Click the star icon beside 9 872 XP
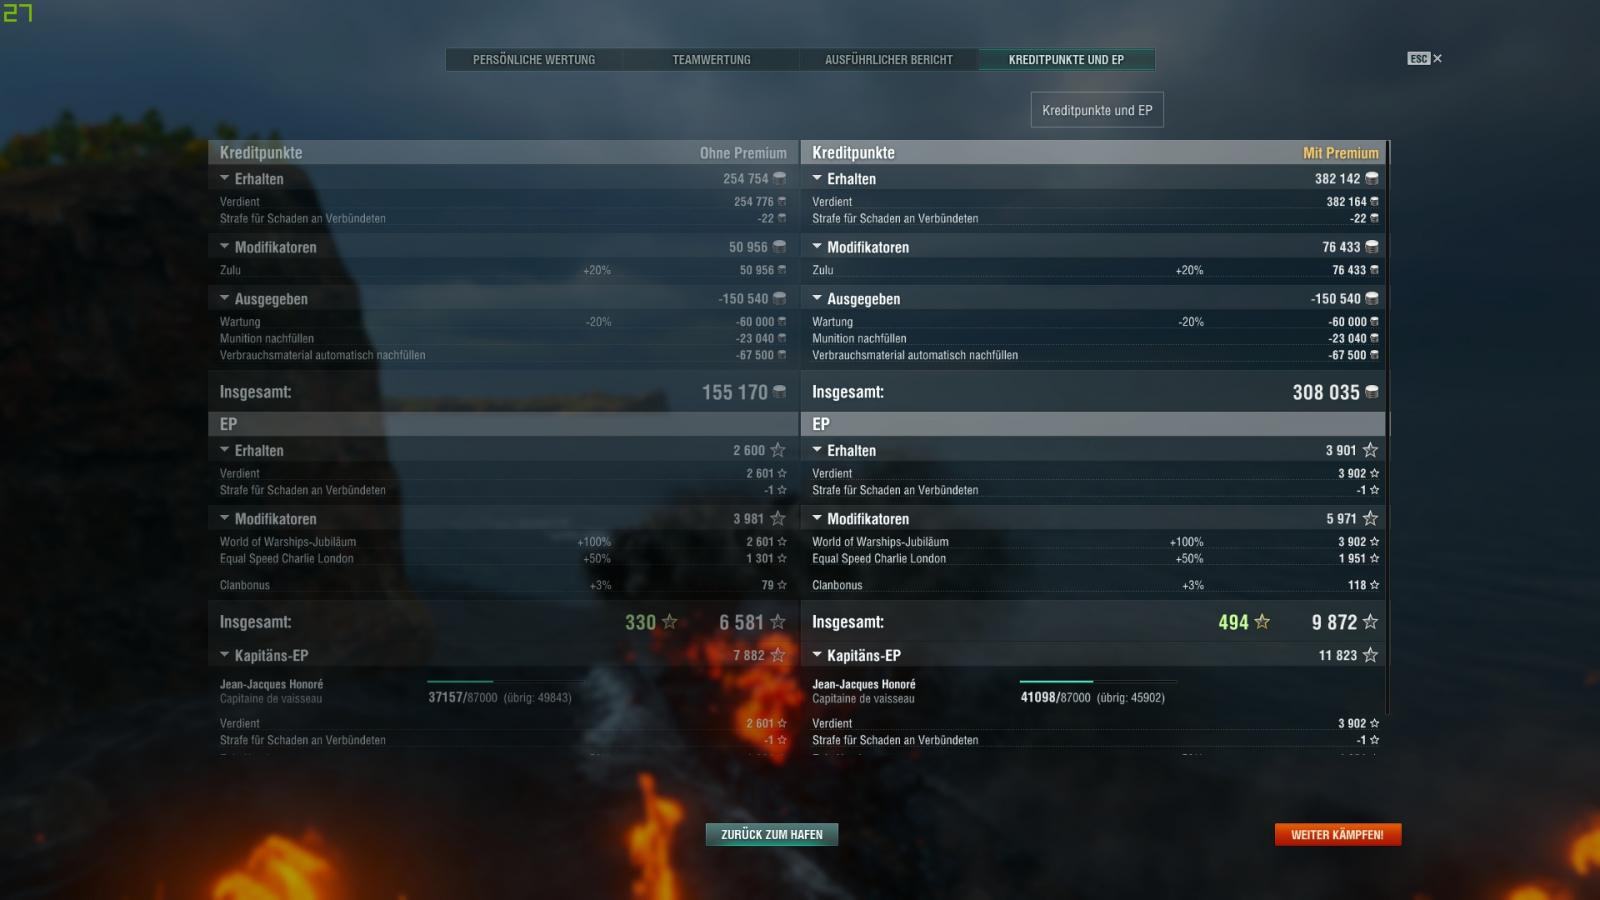The width and height of the screenshot is (1600, 900). [1370, 622]
